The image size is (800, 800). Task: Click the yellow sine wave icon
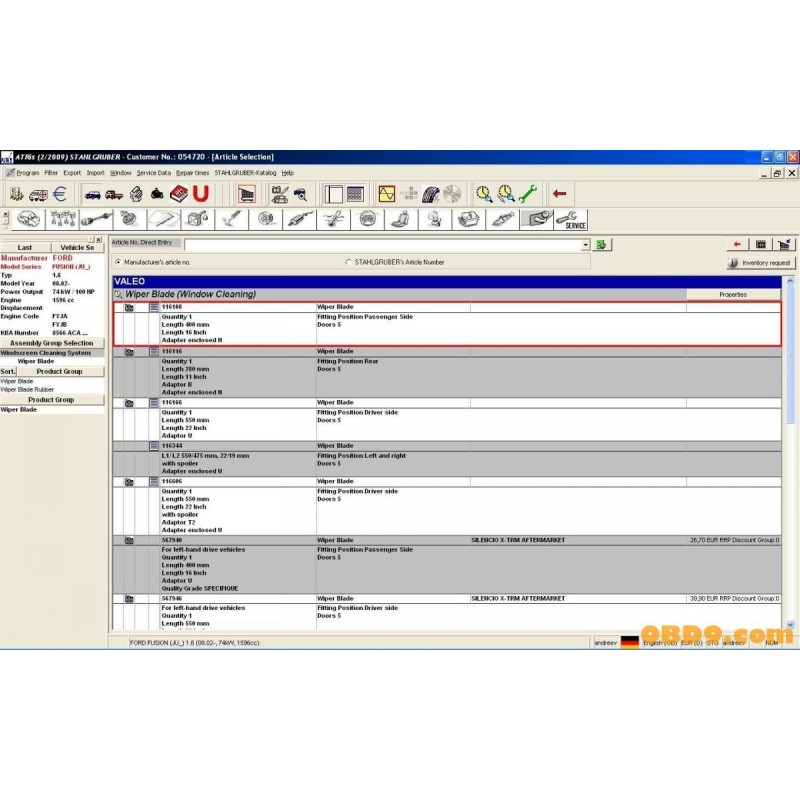pyautogui.click(x=386, y=194)
